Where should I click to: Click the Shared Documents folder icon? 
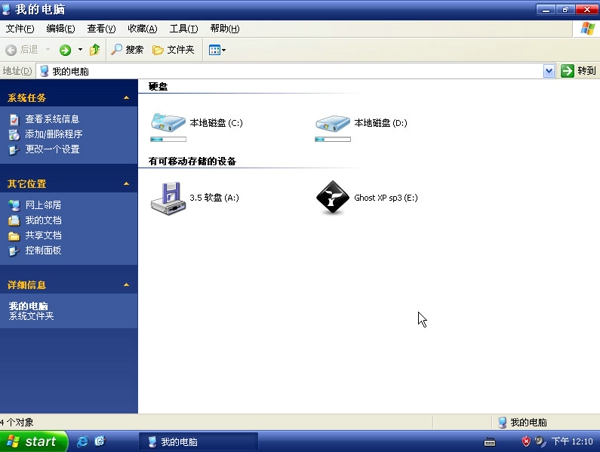pyautogui.click(x=14, y=236)
